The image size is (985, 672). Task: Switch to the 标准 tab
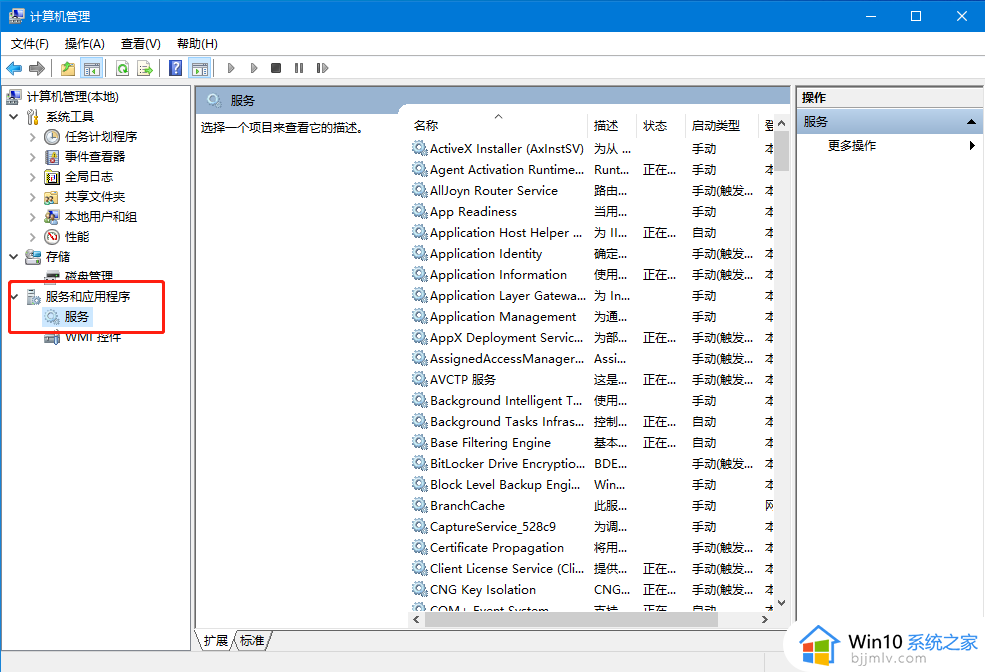coord(252,640)
